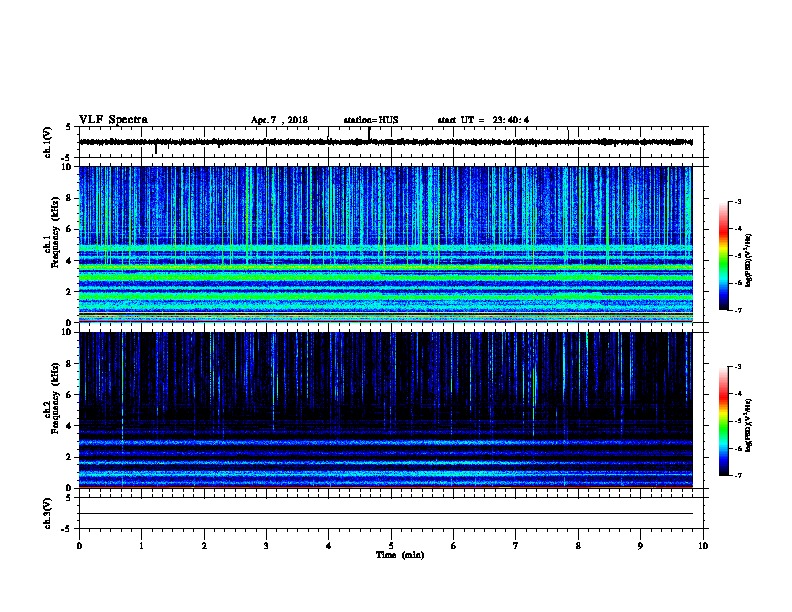The height and width of the screenshot is (612, 792).
Task: Click the ch.1 "Frequency (kHz)" axis label
Action: (x=56, y=232)
